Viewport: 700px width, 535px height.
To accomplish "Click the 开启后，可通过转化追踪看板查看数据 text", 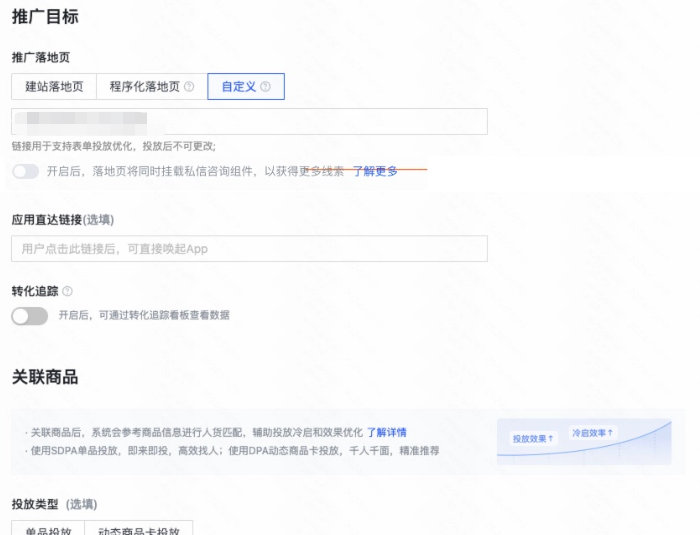I will tap(144, 315).
